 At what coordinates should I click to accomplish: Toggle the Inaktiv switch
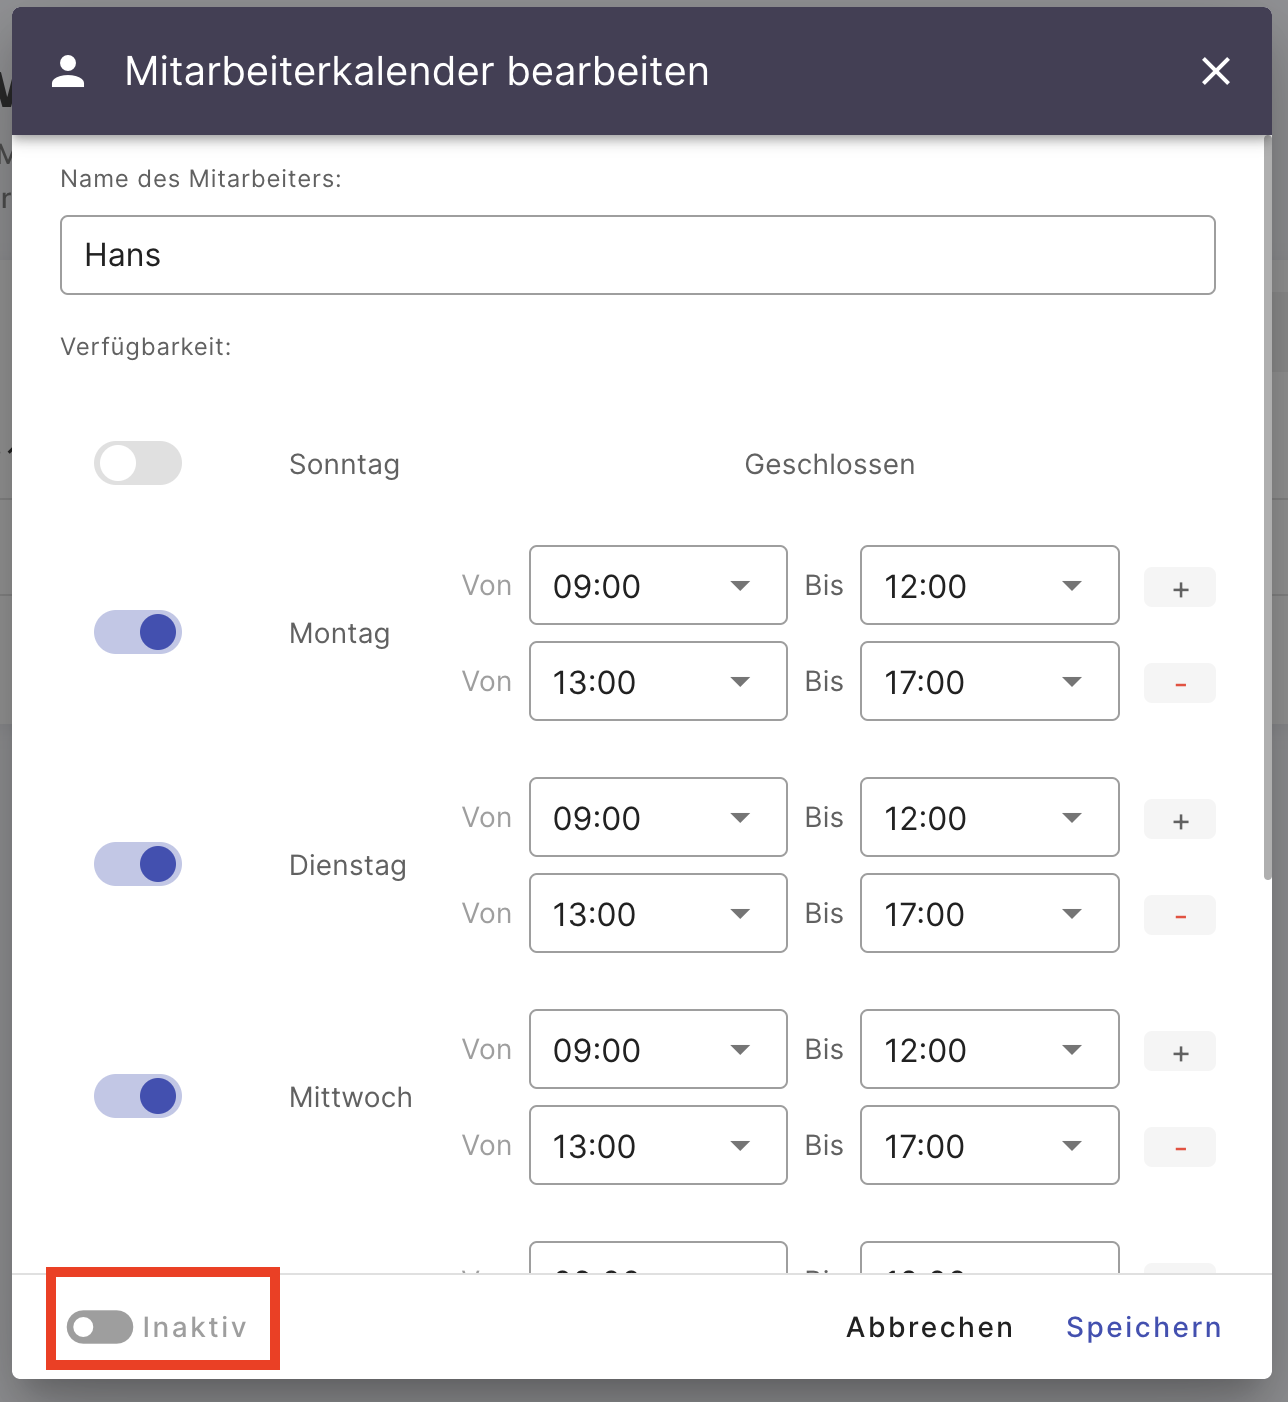click(x=100, y=1327)
